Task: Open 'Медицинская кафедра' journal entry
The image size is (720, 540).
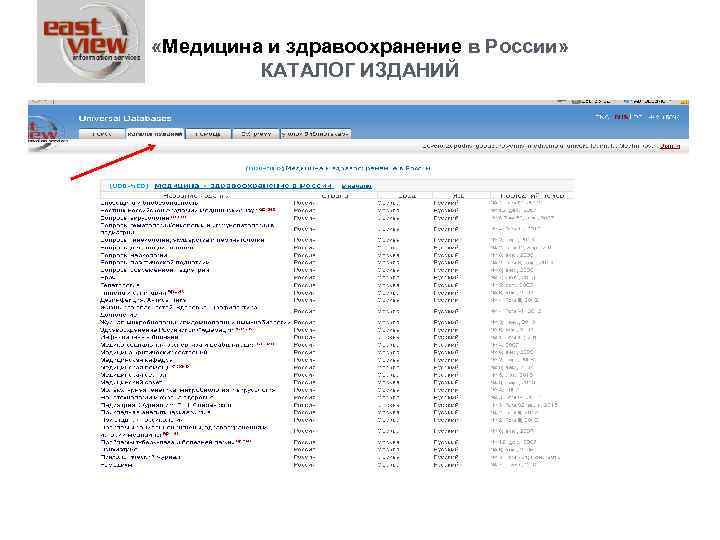Action: pyautogui.click(x=136, y=360)
